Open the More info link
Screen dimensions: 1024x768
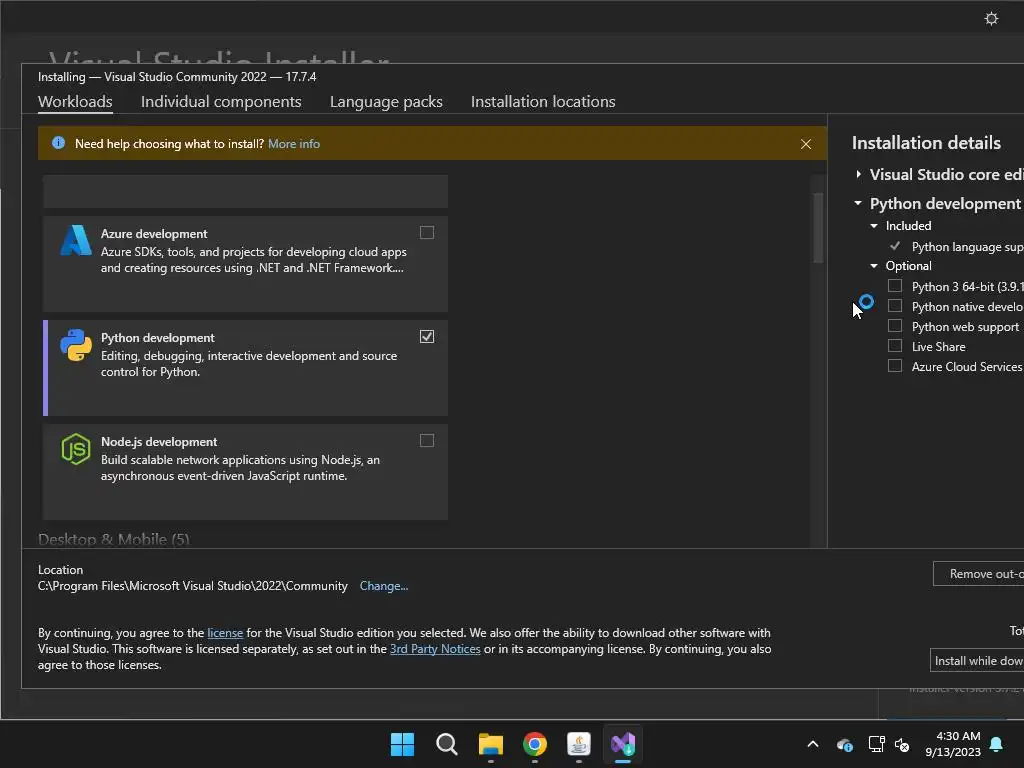click(294, 144)
